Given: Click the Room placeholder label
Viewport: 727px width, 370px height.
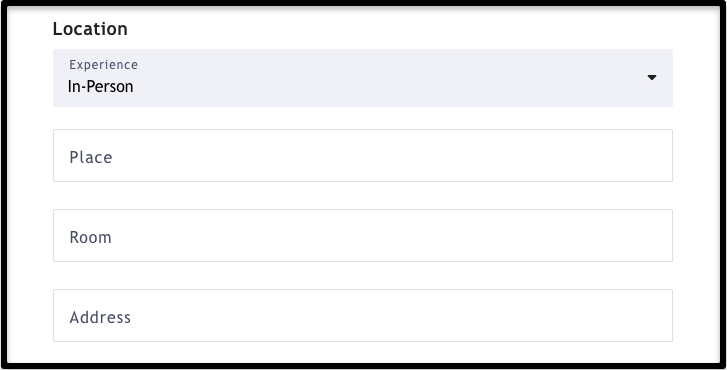Looking at the screenshot, I should tap(90, 237).
